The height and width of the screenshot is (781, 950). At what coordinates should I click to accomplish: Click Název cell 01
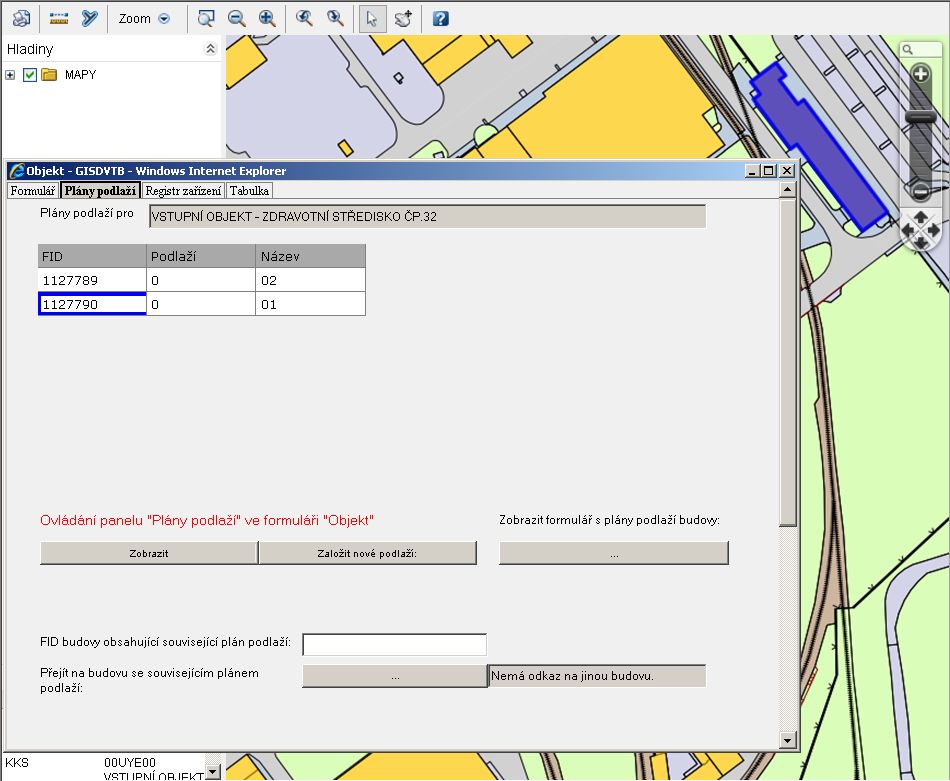[x=311, y=304]
